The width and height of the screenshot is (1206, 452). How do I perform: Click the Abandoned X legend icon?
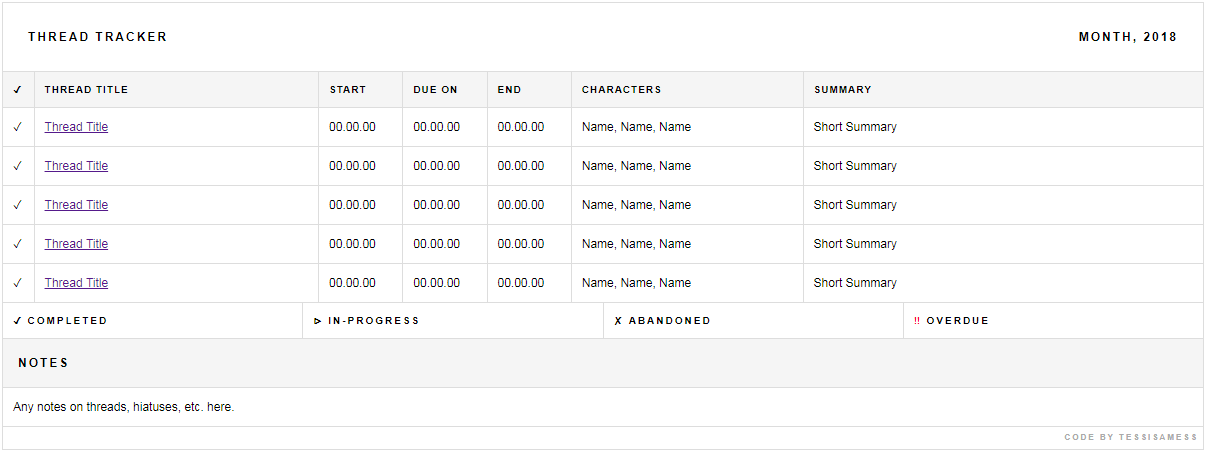pos(618,321)
